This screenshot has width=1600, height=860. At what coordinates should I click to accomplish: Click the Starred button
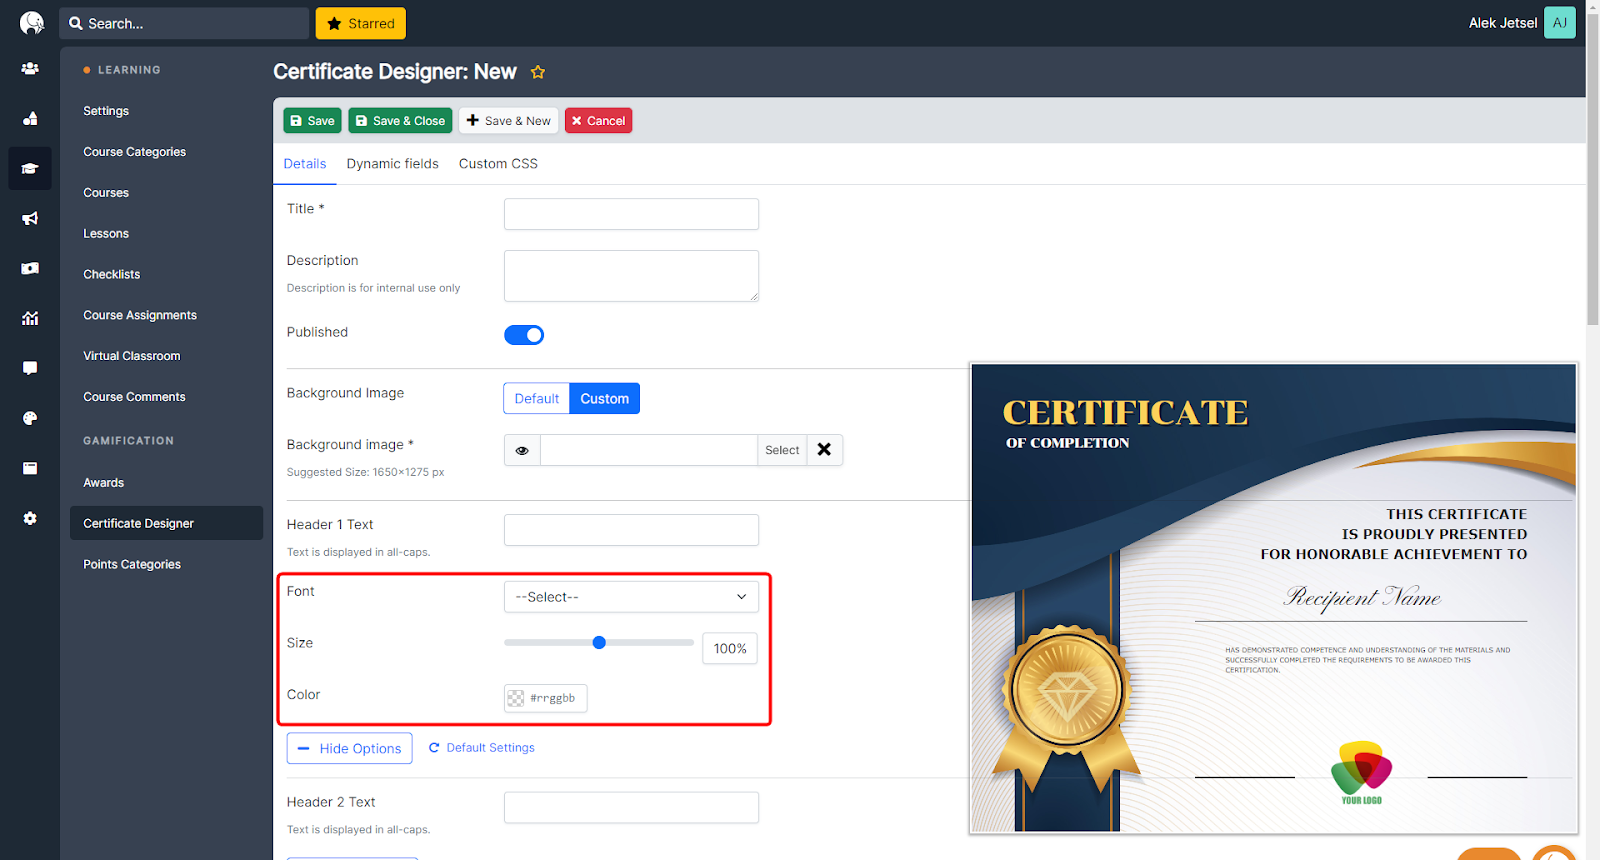point(361,23)
